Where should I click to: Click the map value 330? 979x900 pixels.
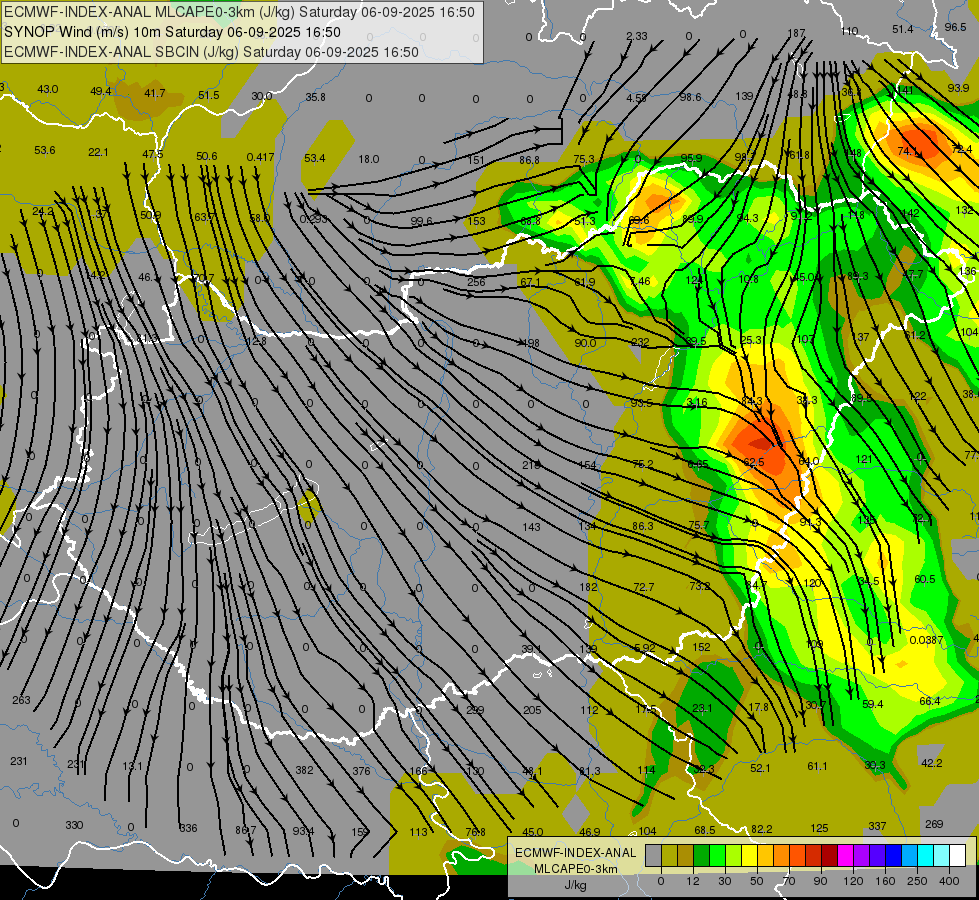[74, 825]
